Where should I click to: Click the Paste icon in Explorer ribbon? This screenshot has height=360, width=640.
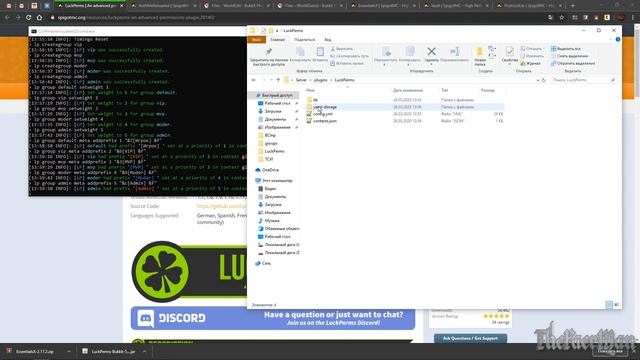pos(320,55)
